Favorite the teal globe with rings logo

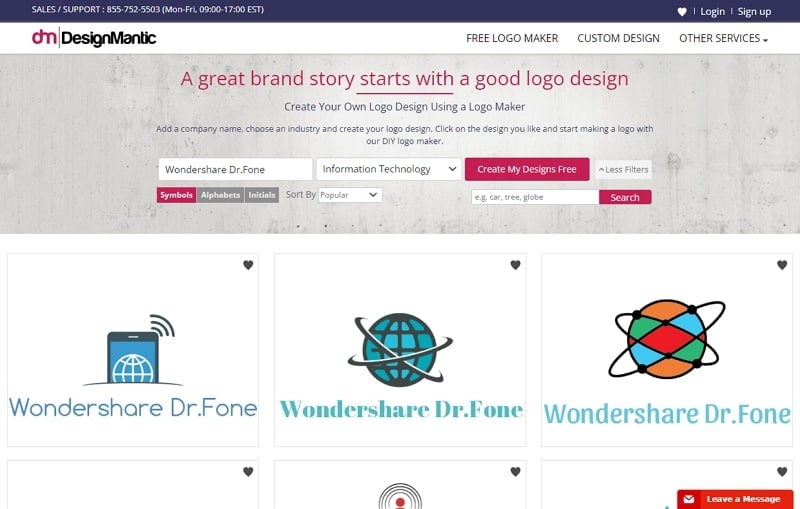515,265
